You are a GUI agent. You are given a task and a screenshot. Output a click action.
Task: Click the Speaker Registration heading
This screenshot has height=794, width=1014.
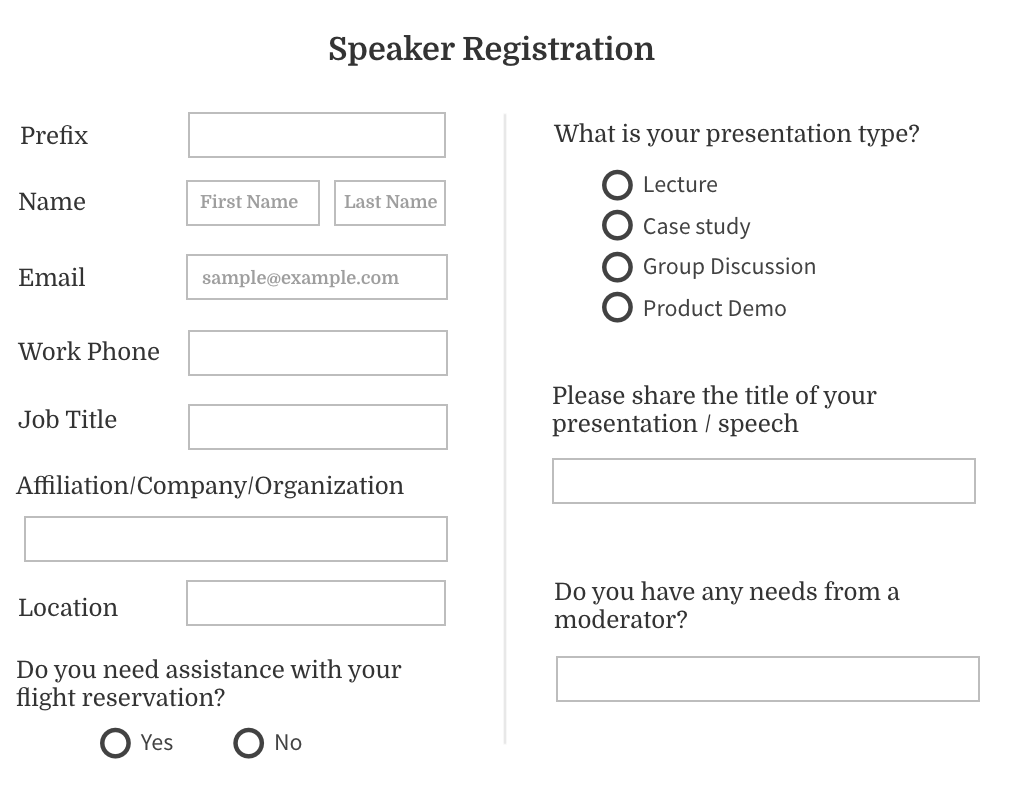click(491, 49)
